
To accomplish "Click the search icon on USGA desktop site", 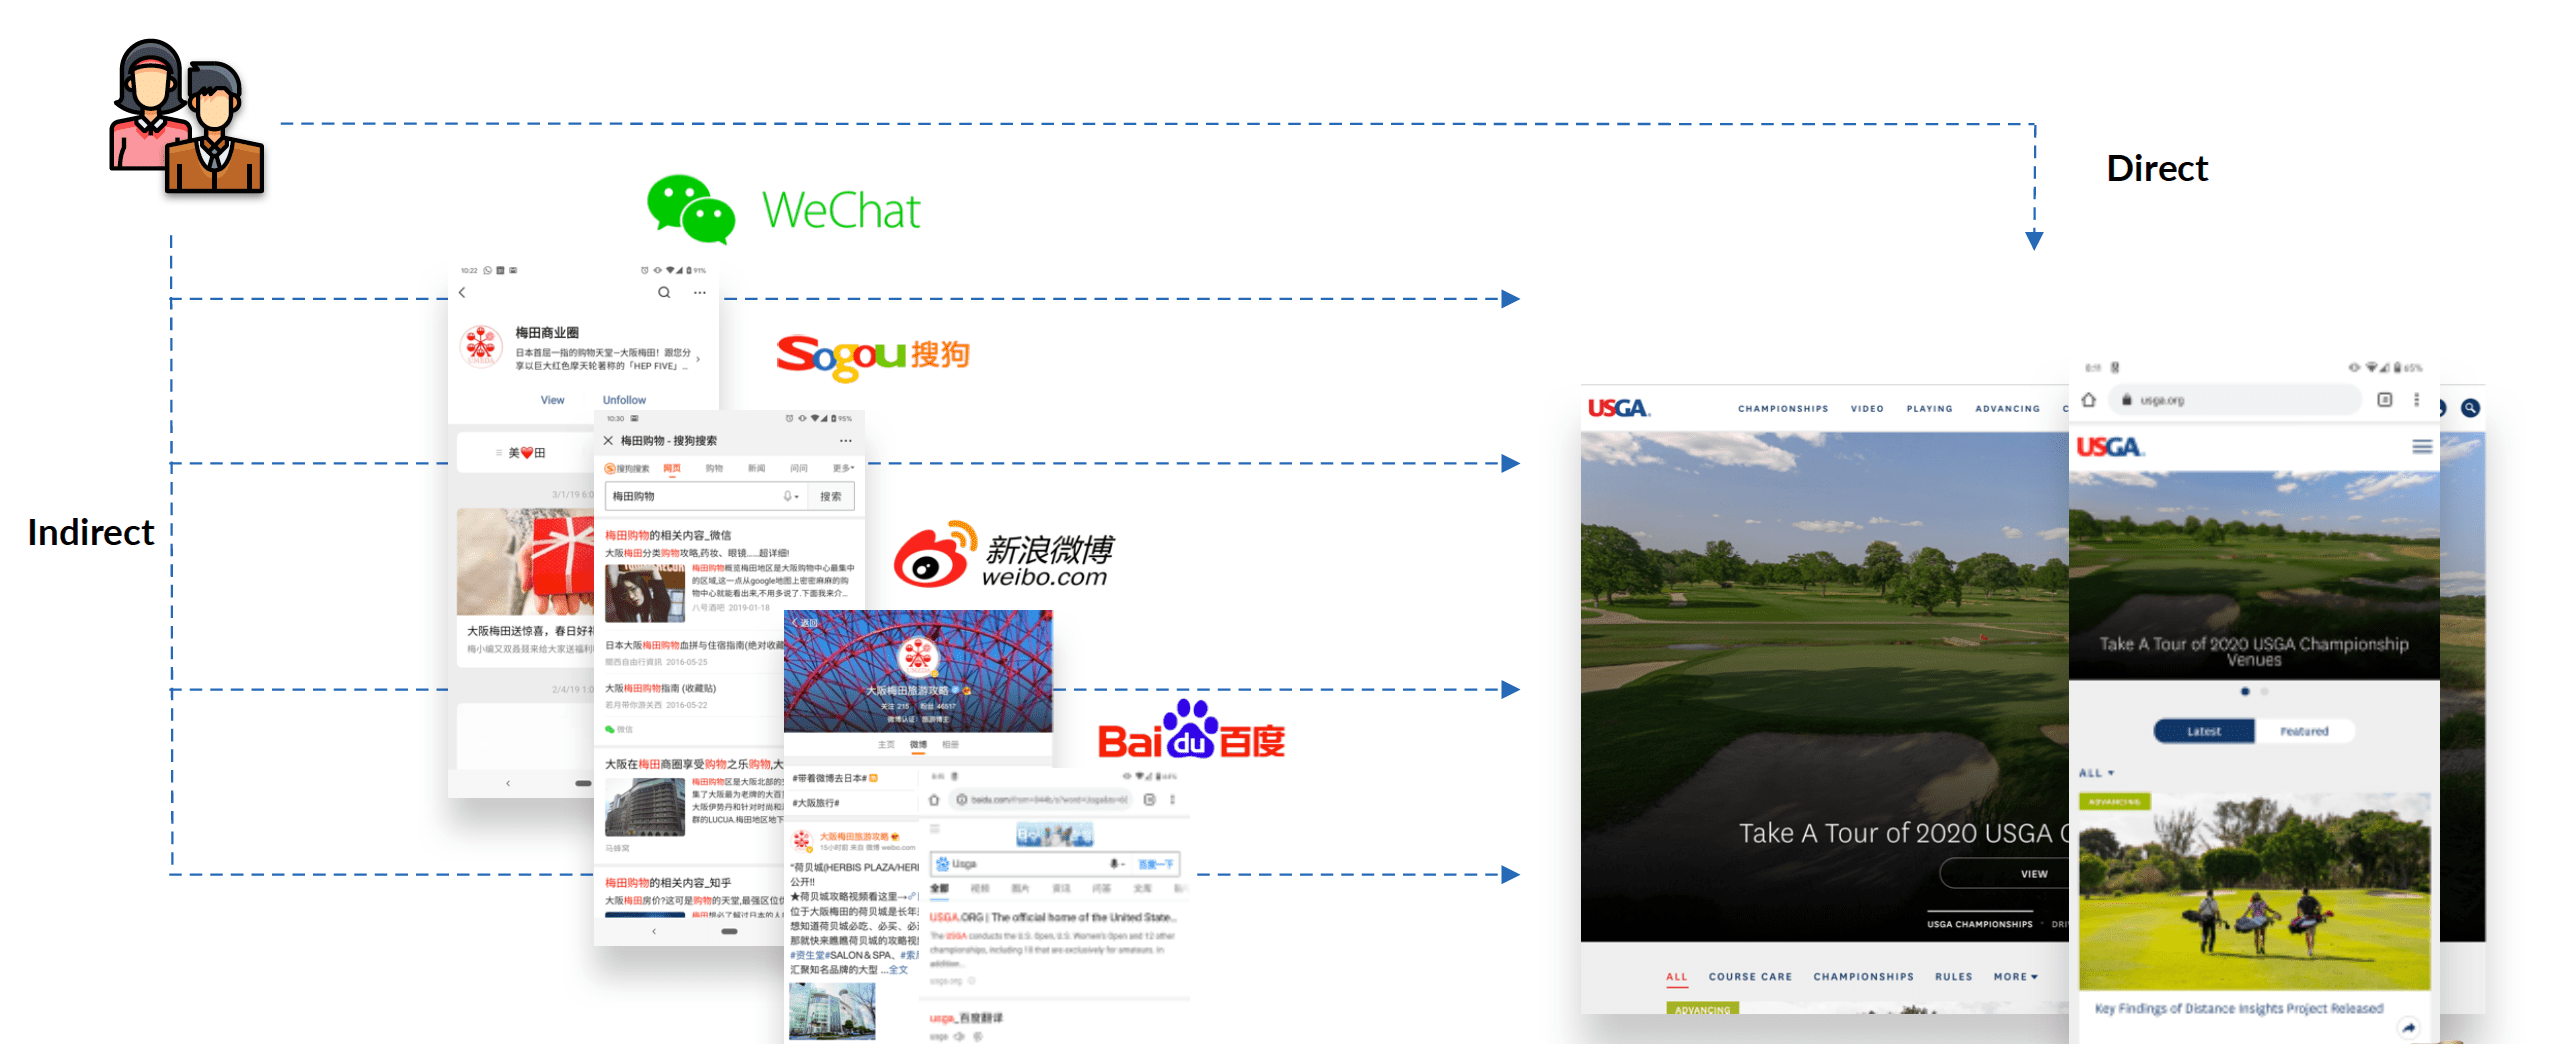I will pyautogui.click(x=2470, y=408).
